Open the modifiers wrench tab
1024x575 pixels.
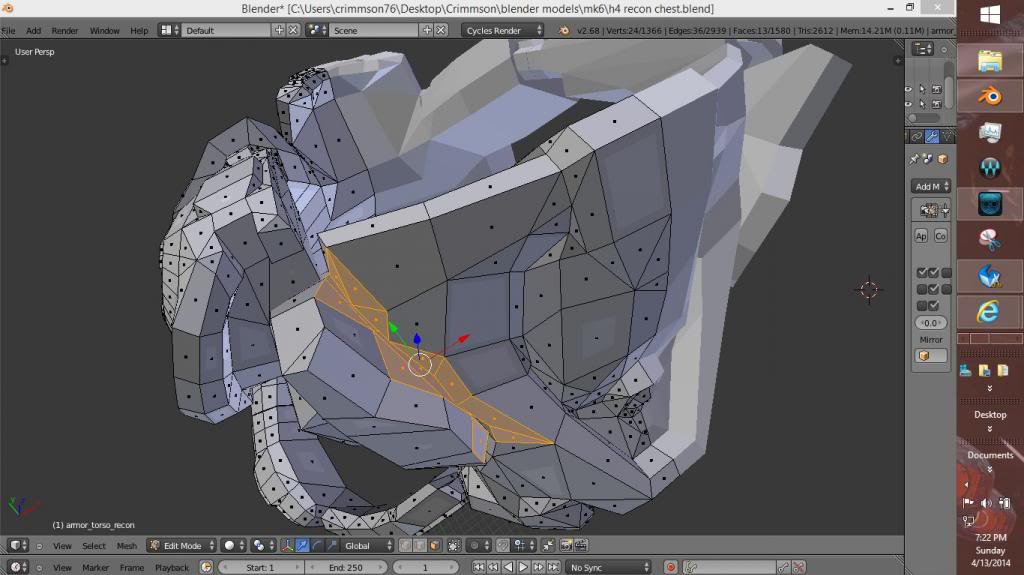click(931, 136)
